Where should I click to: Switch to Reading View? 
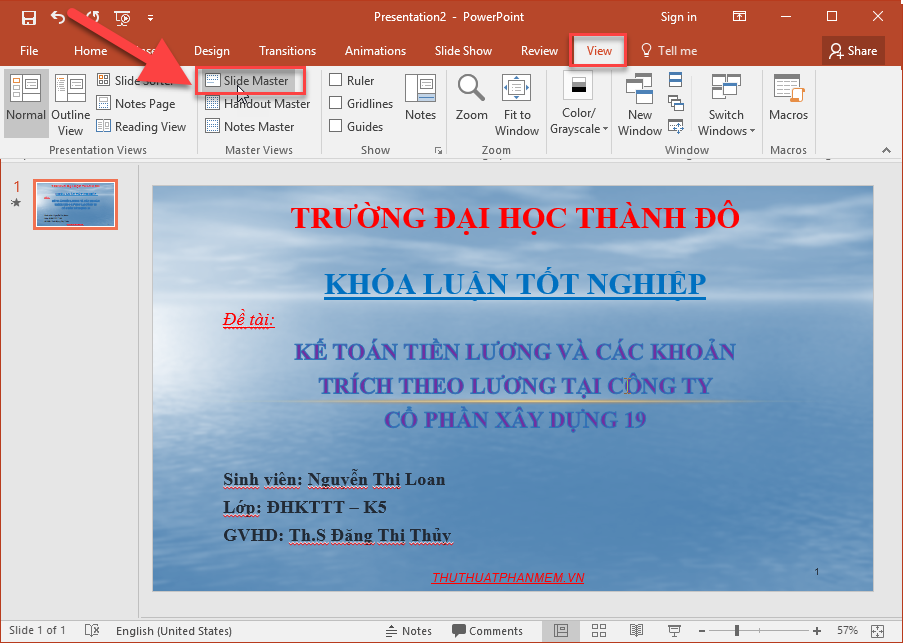(x=141, y=127)
